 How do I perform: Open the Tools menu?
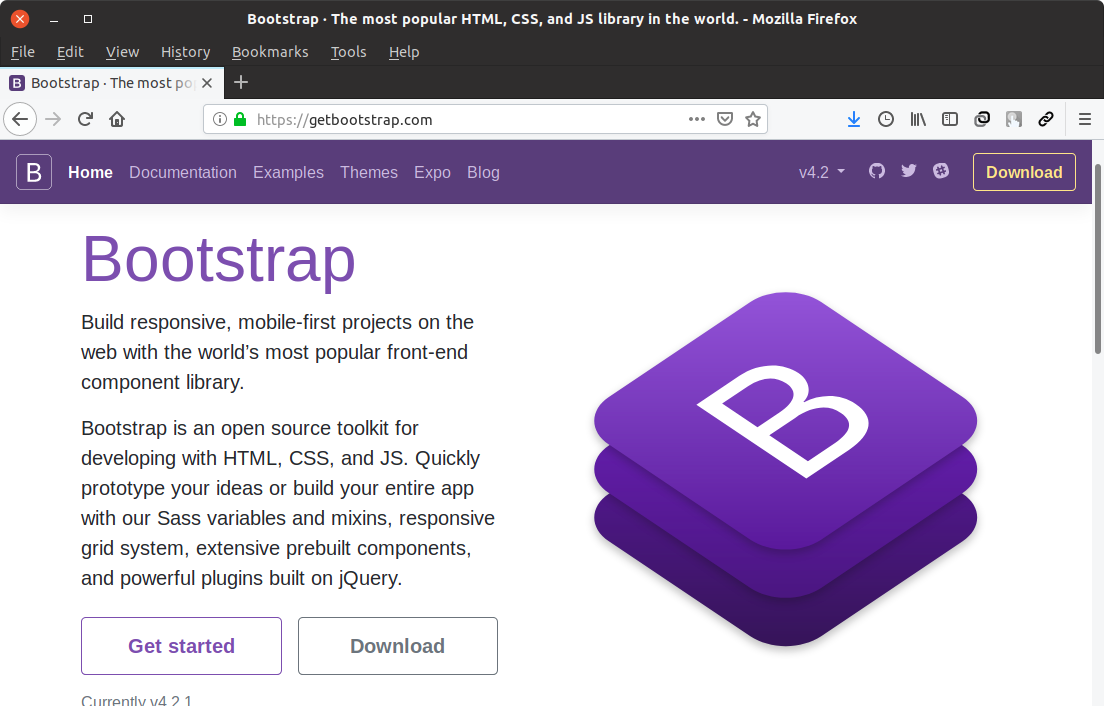[349, 52]
